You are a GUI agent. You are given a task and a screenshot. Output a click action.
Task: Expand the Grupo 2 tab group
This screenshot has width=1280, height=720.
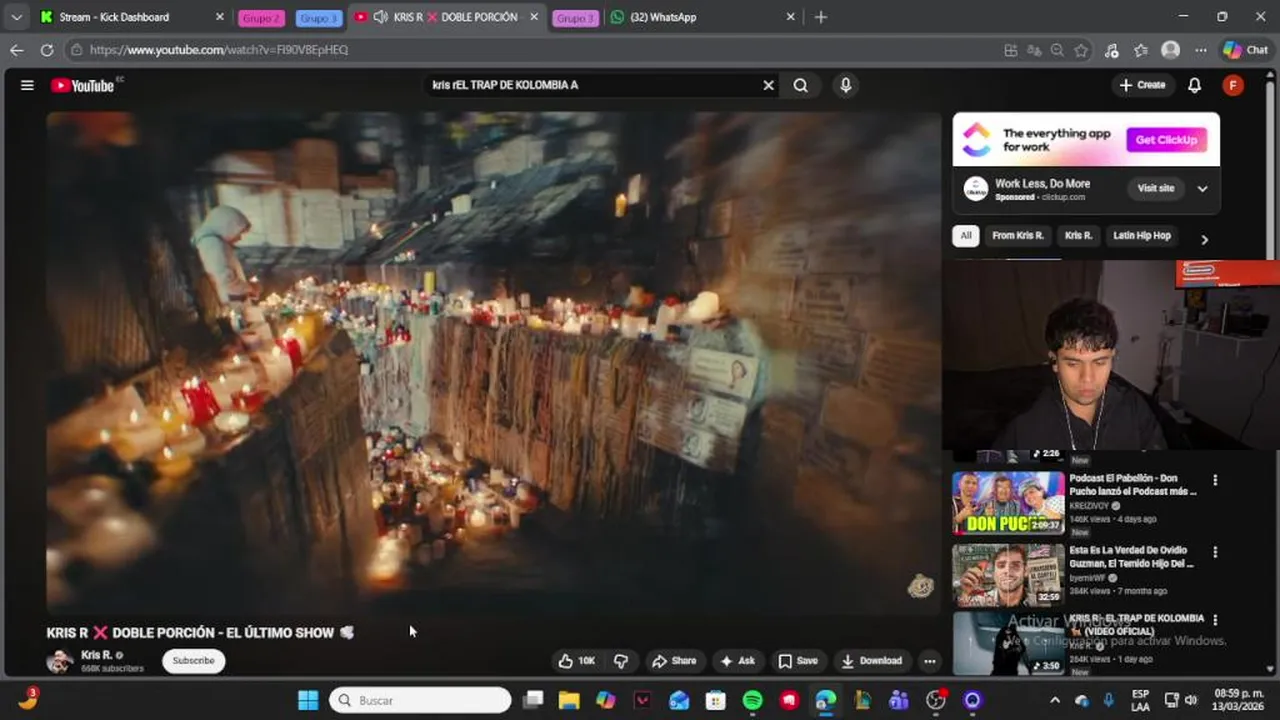coord(262,18)
